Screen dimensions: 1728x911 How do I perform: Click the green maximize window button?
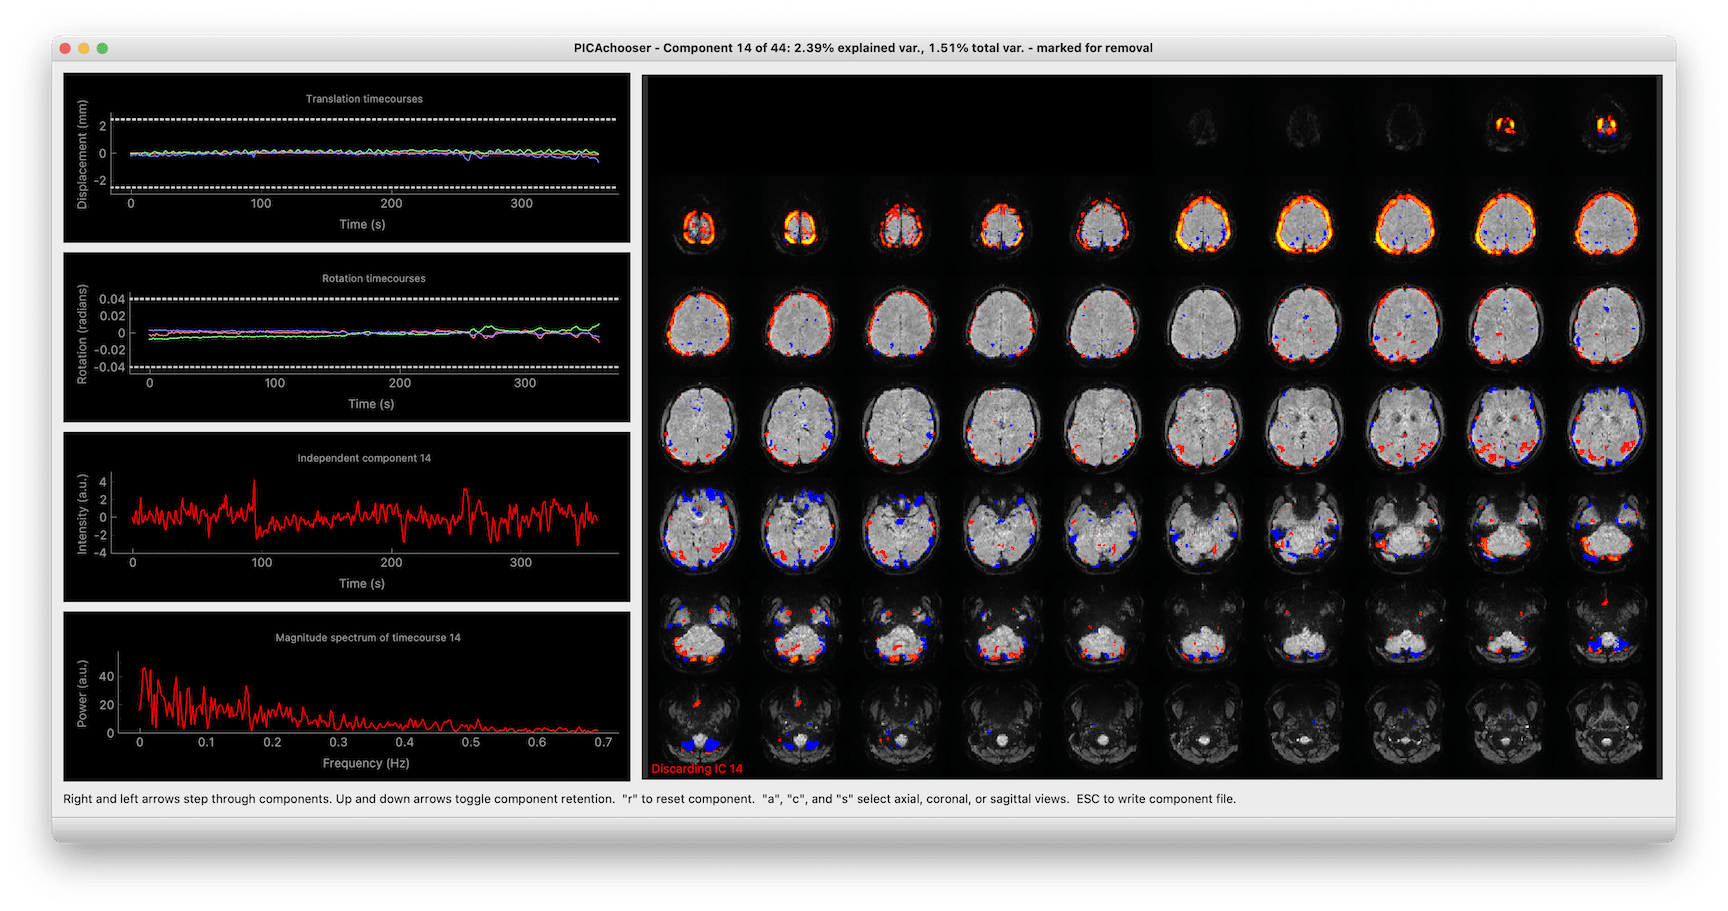pyautogui.click(x=102, y=48)
